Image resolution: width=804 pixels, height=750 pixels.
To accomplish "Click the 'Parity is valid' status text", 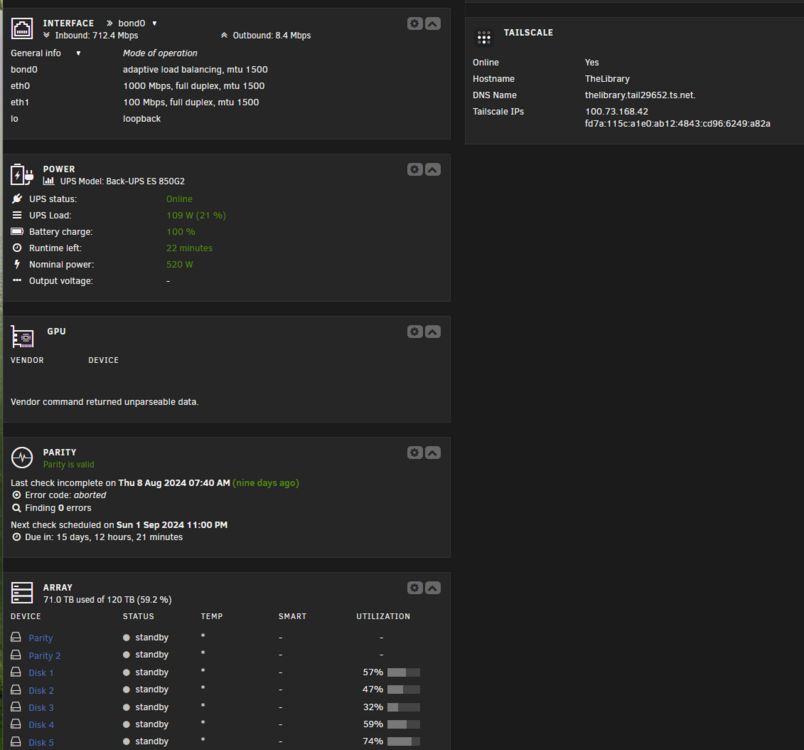I will point(69,464).
